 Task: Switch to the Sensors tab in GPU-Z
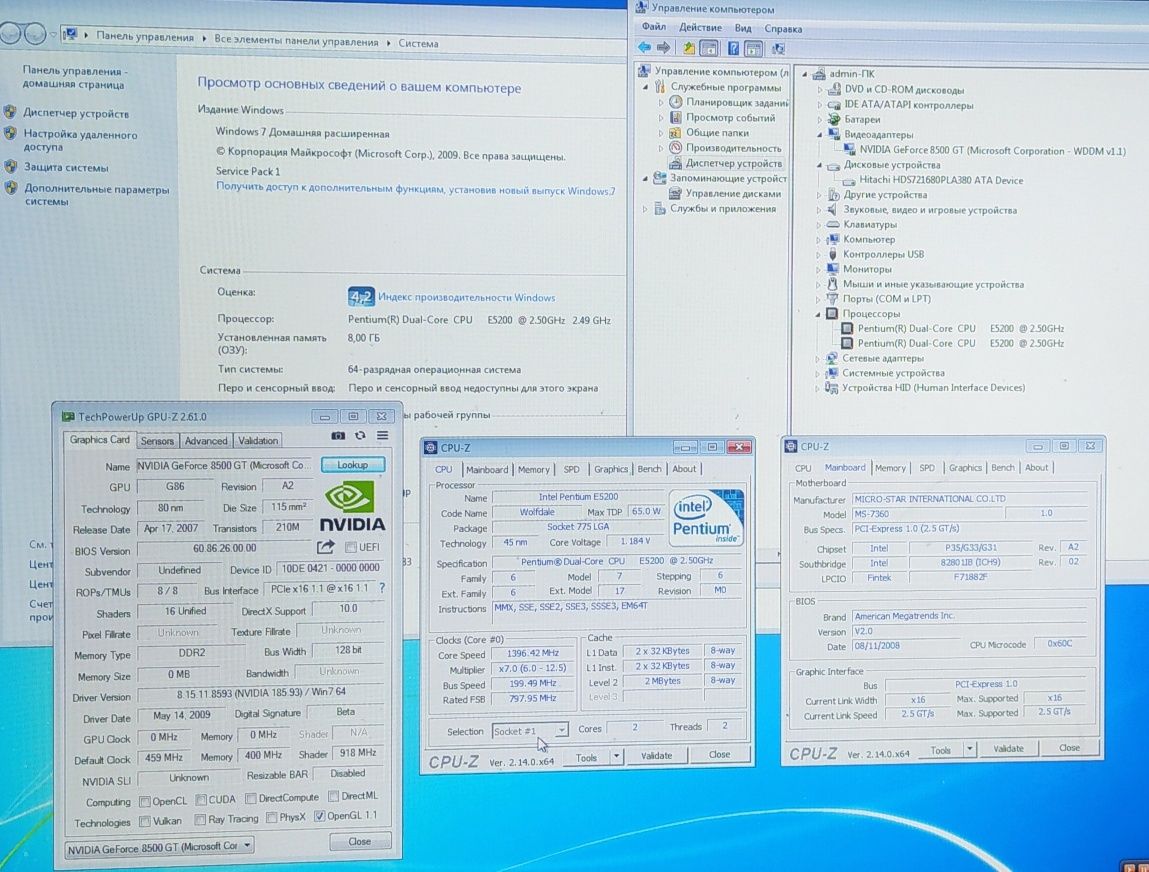pyautogui.click(x=157, y=440)
